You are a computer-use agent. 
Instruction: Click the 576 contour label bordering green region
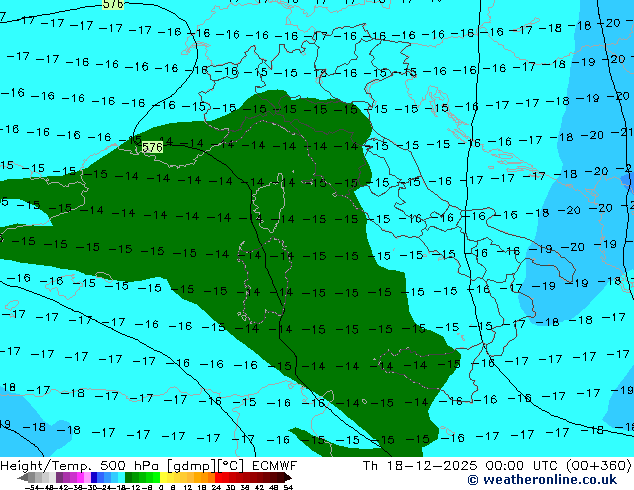point(152,147)
